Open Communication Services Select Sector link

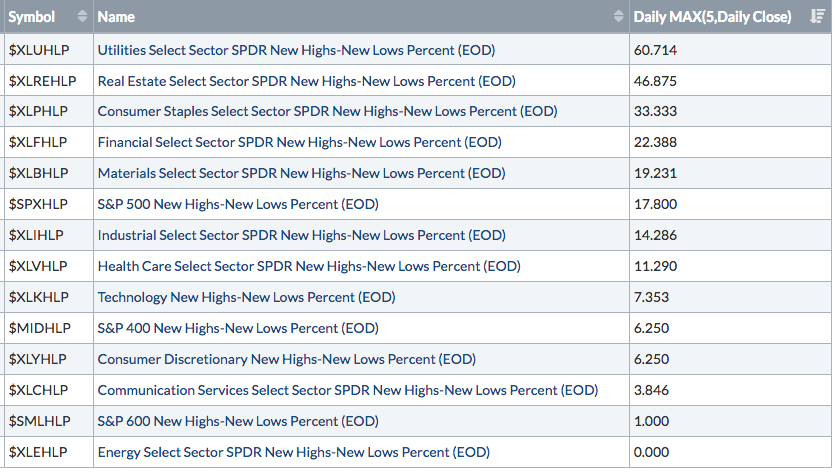347,390
